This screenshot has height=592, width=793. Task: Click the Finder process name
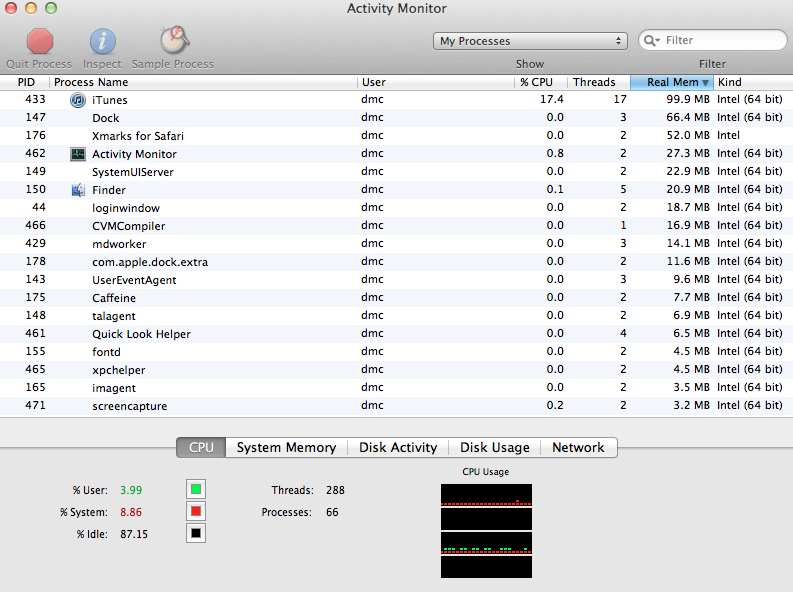click(x=109, y=190)
